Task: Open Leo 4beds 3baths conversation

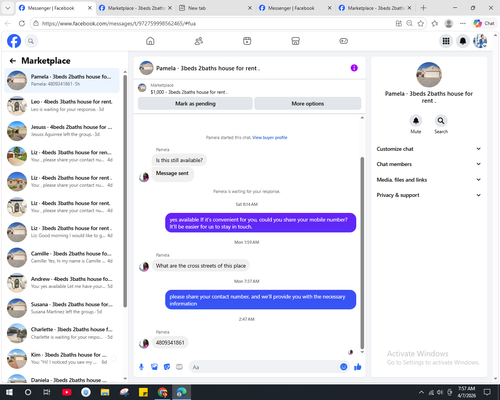Action: 62,106
